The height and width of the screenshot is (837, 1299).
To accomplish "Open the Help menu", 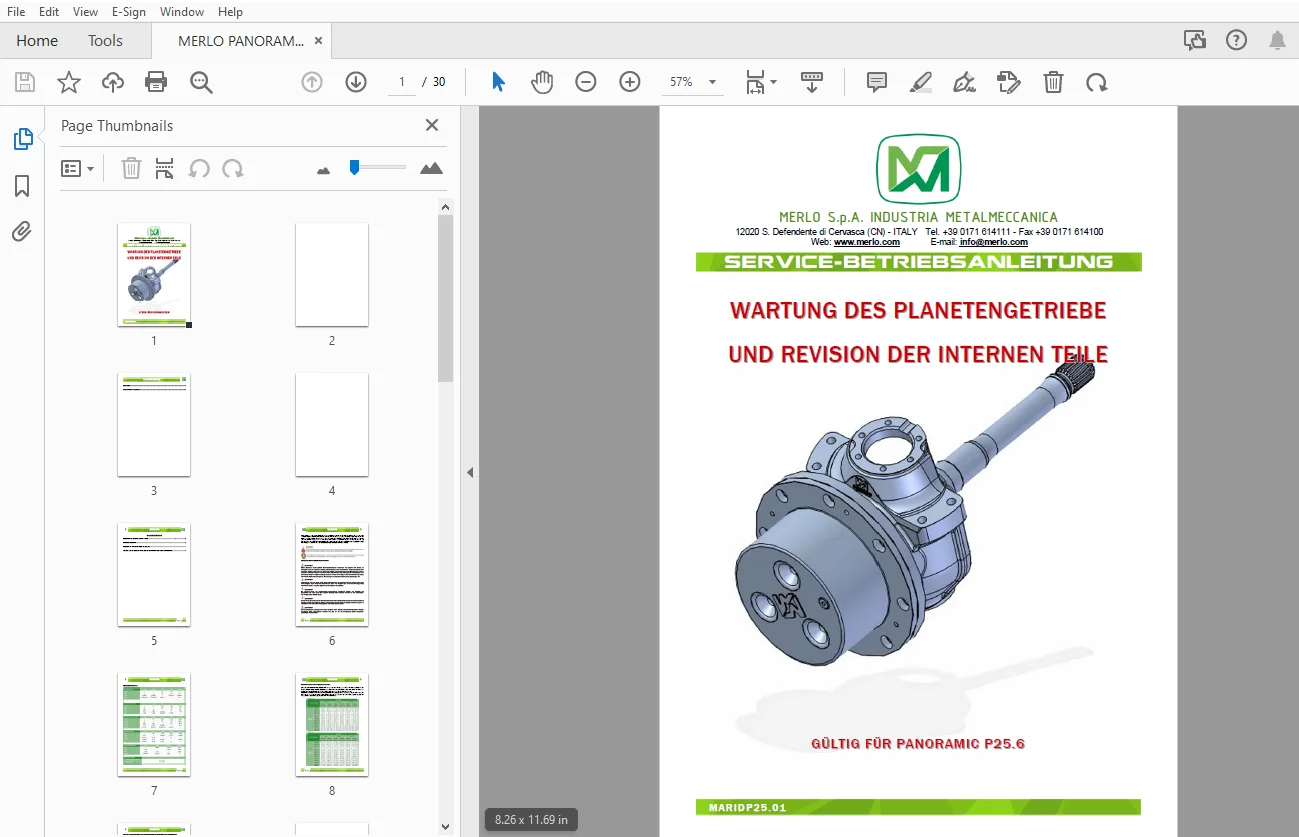I will coord(230,12).
